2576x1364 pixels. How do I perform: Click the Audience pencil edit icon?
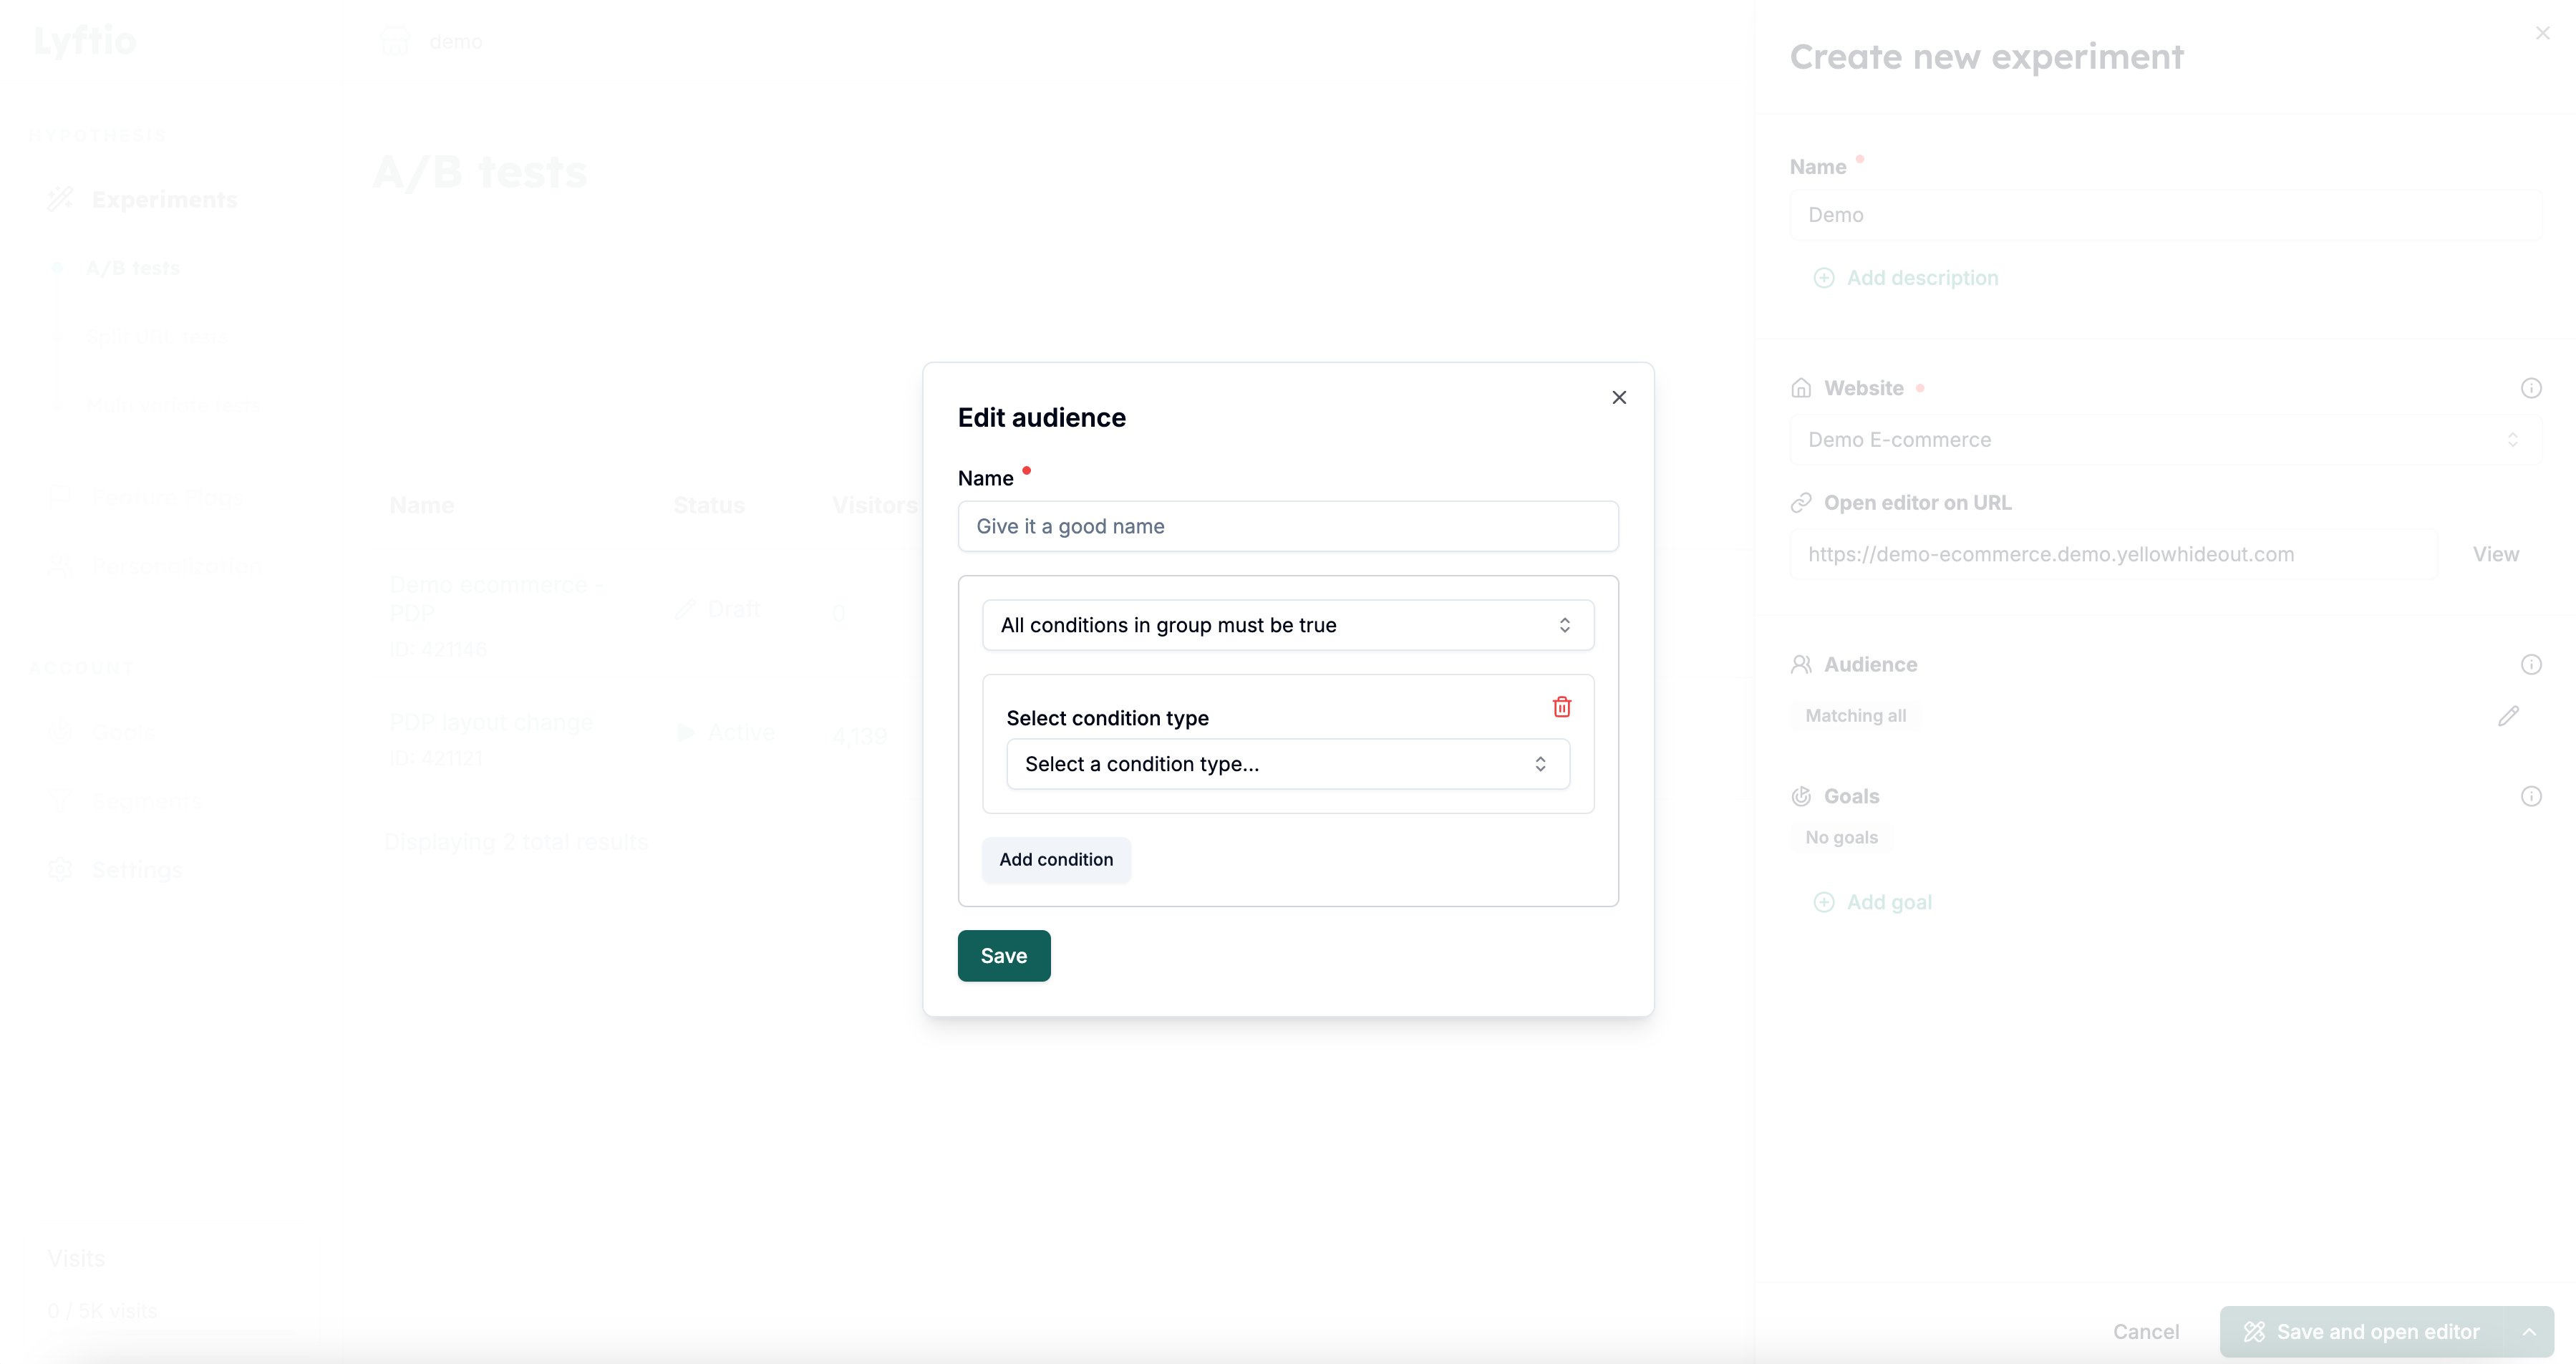[x=2508, y=716]
